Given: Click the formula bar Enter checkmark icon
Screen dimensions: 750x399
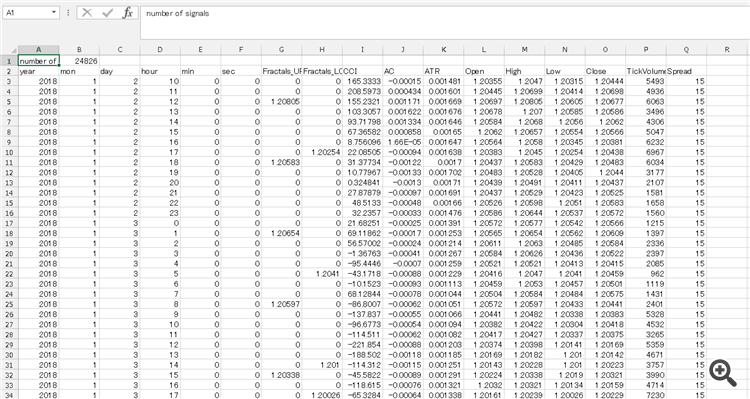Looking at the screenshot, I should [x=108, y=13].
